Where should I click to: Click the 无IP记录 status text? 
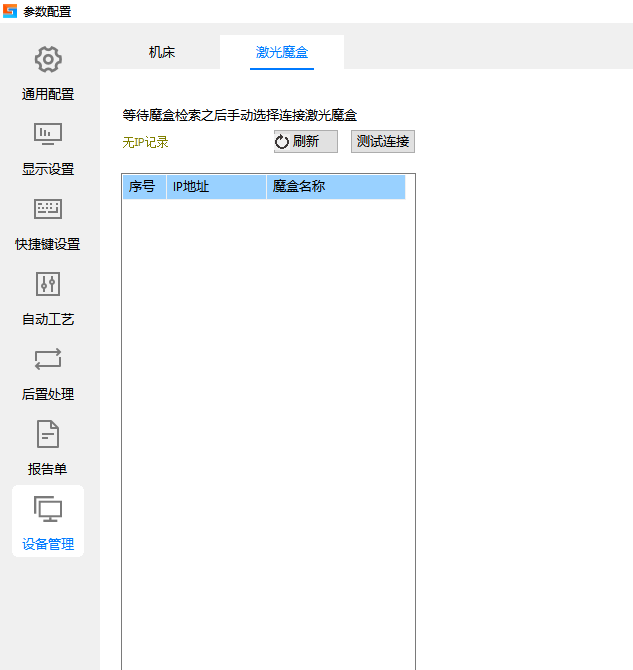tap(145, 142)
